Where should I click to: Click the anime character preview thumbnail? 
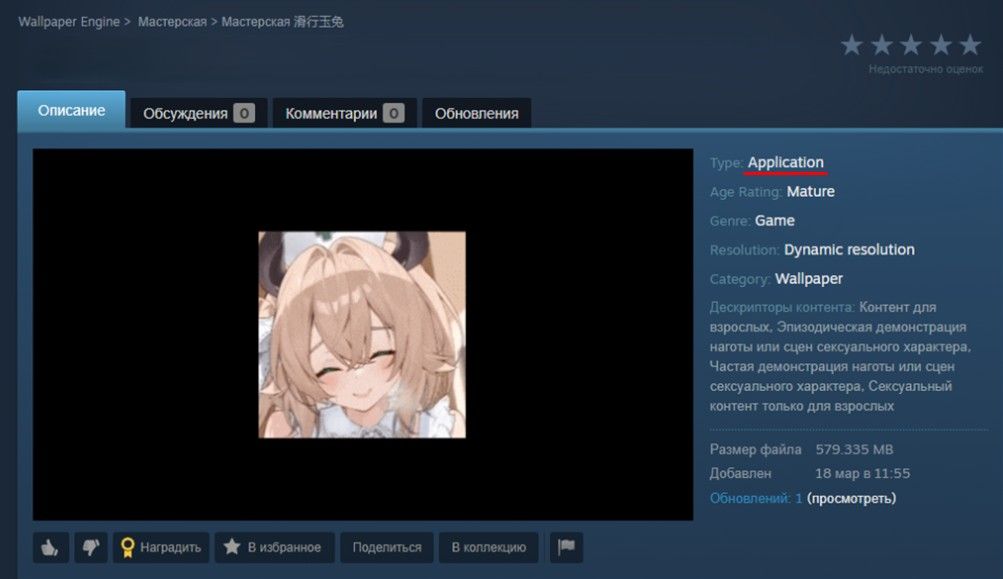point(362,335)
